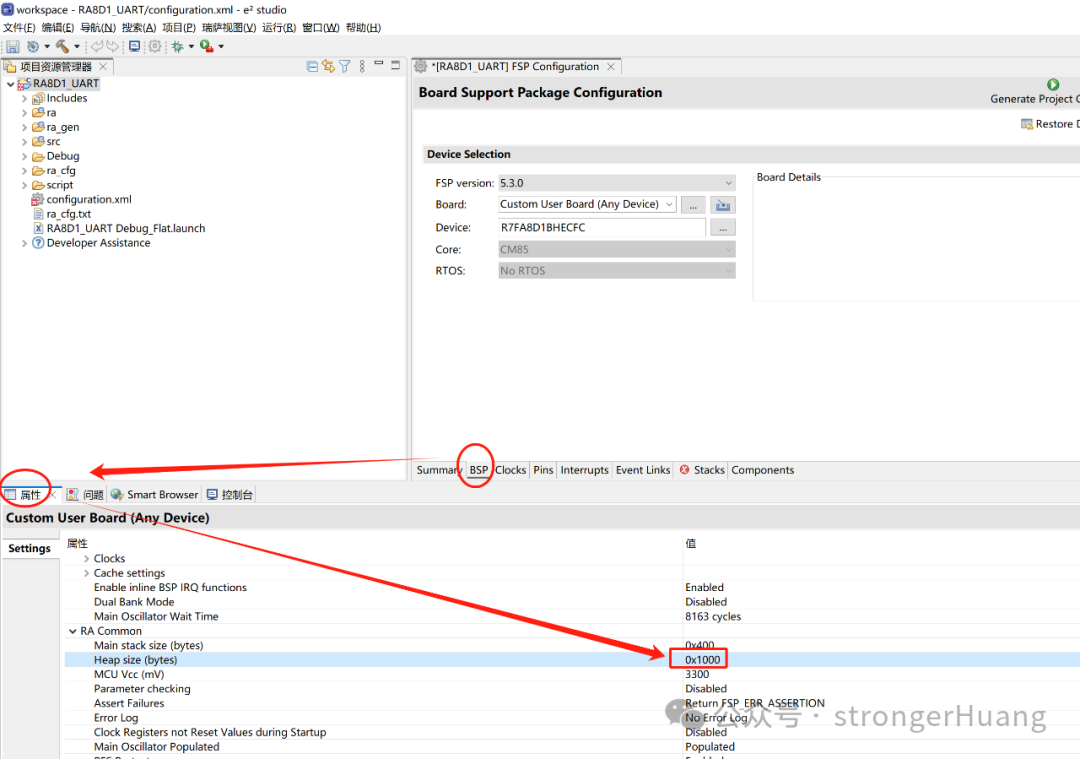The image size is (1080, 759).
Task: Click the Device browse ellipsis button
Action: 723,227
